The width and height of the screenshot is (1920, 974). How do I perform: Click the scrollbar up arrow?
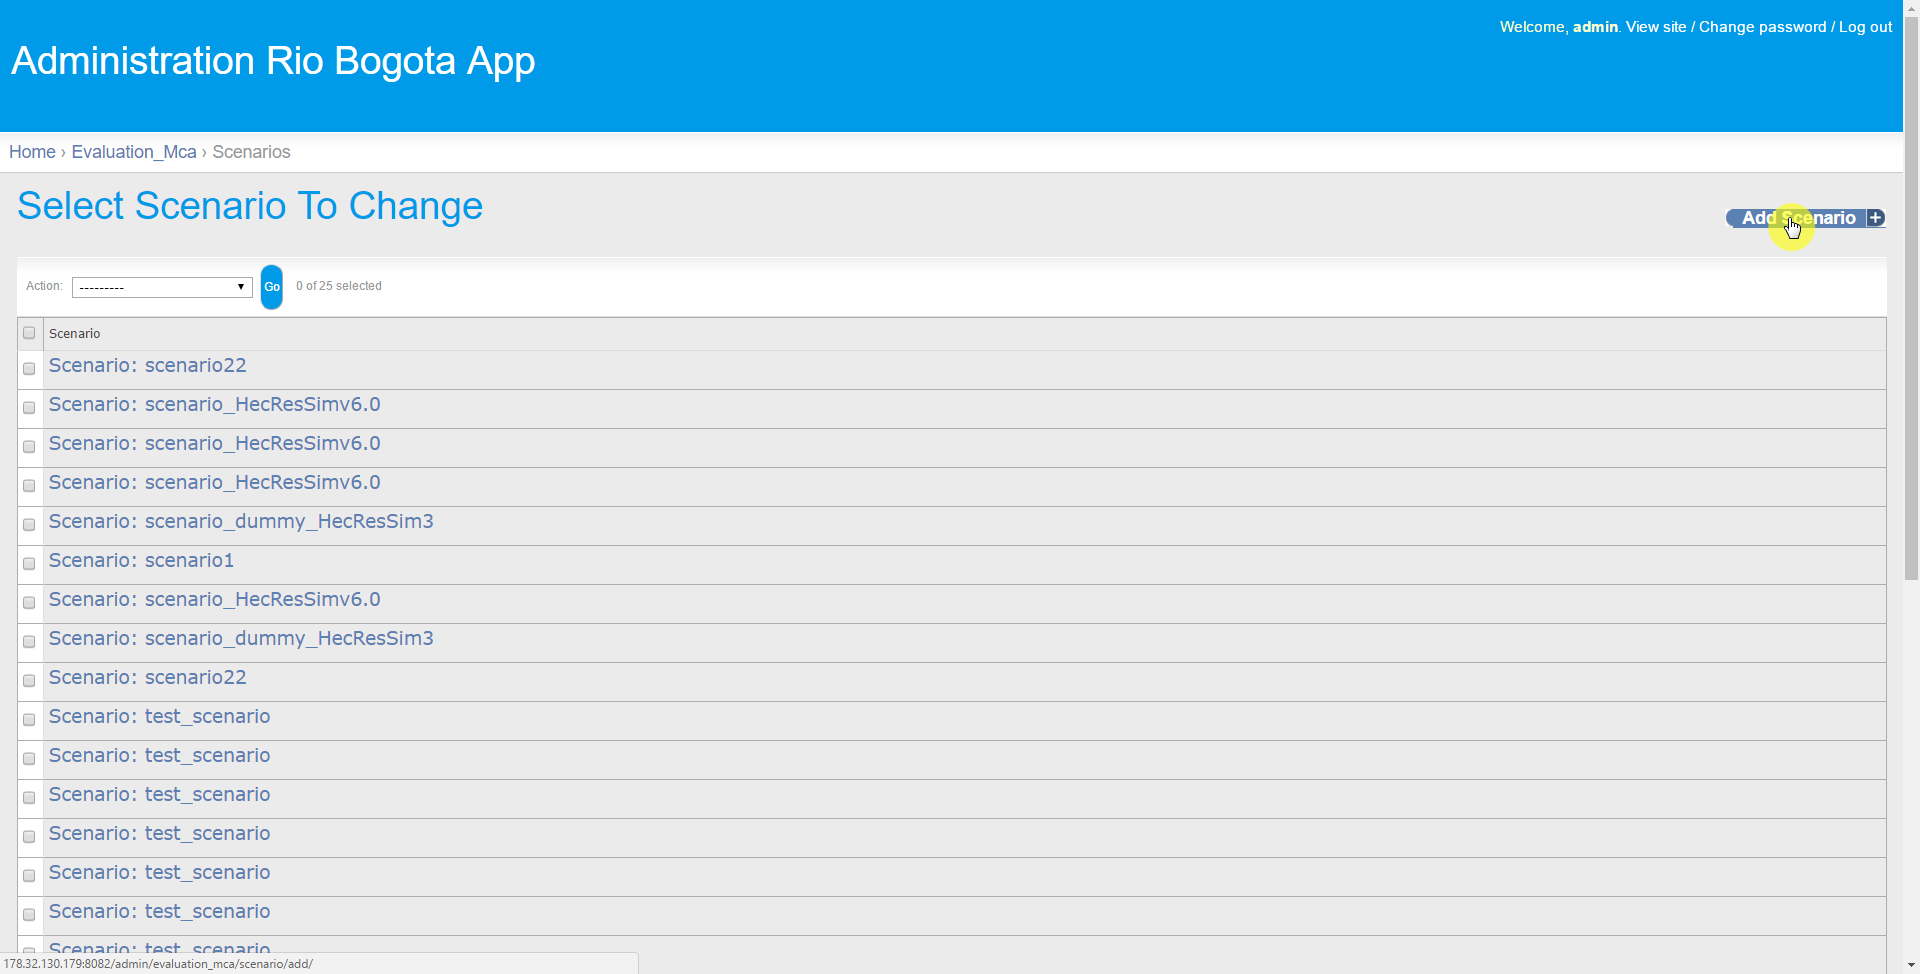tap(1911, 8)
